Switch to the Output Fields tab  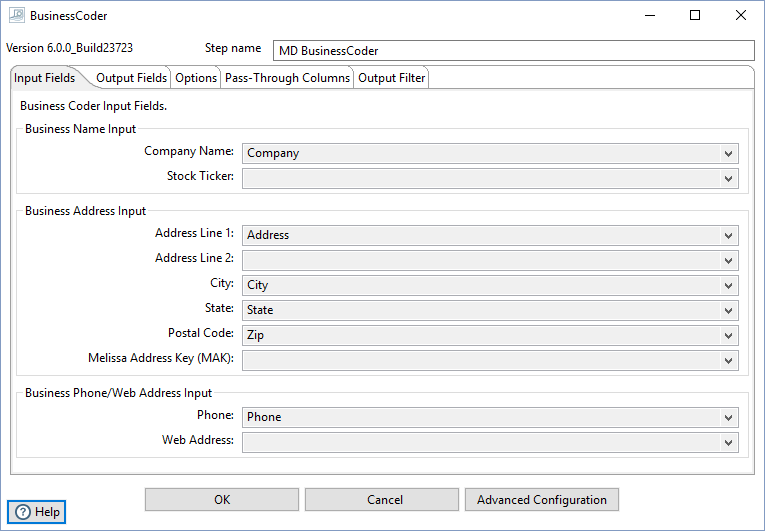[x=131, y=78]
